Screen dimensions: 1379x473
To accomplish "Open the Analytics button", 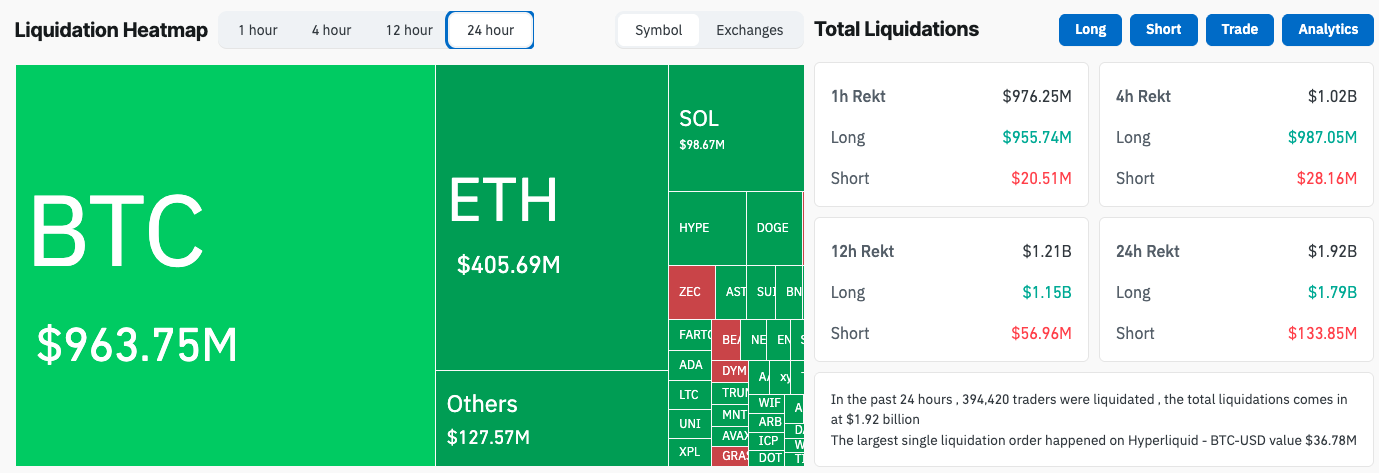I will [x=1328, y=29].
